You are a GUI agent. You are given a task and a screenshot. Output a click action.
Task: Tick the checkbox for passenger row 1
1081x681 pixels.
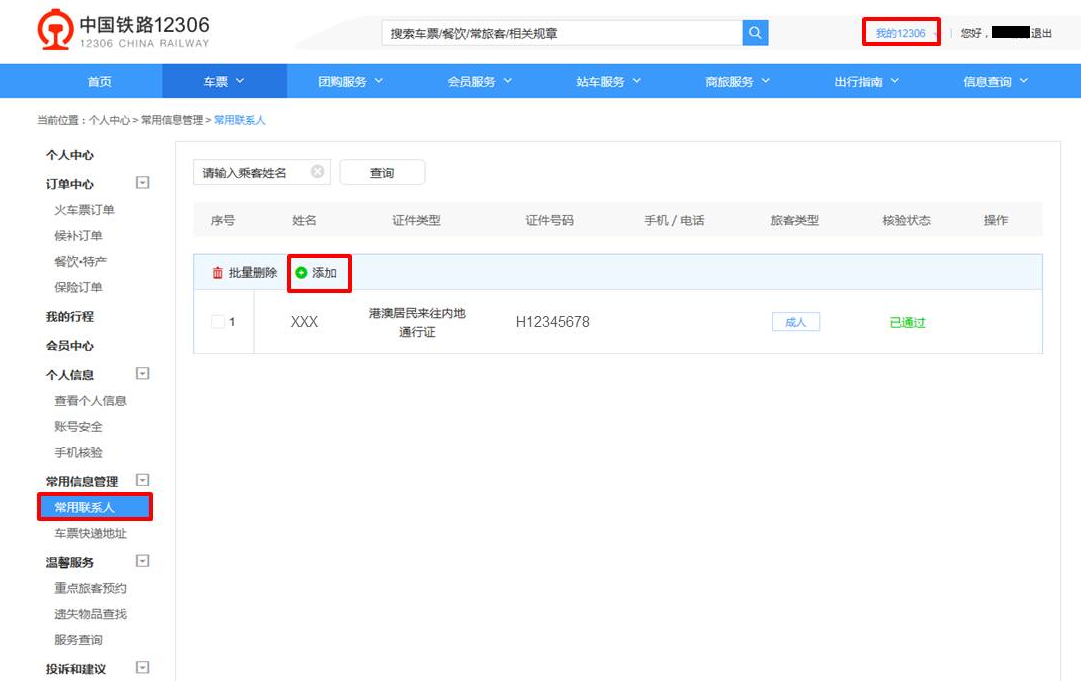click(x=218, y=322)
